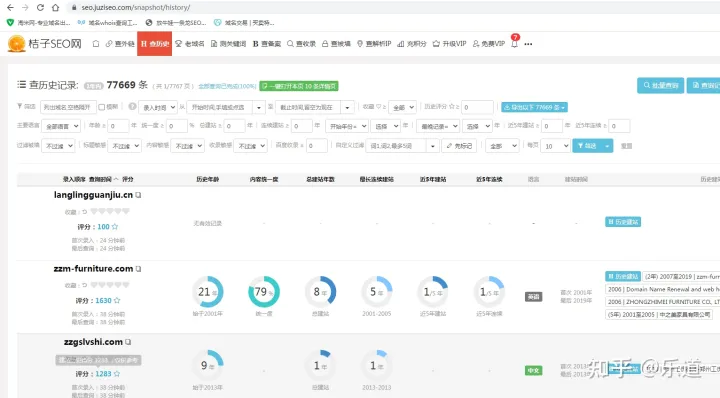720x398 pixels.
Task: Click the browser home icon
Action: coord(56,7)
